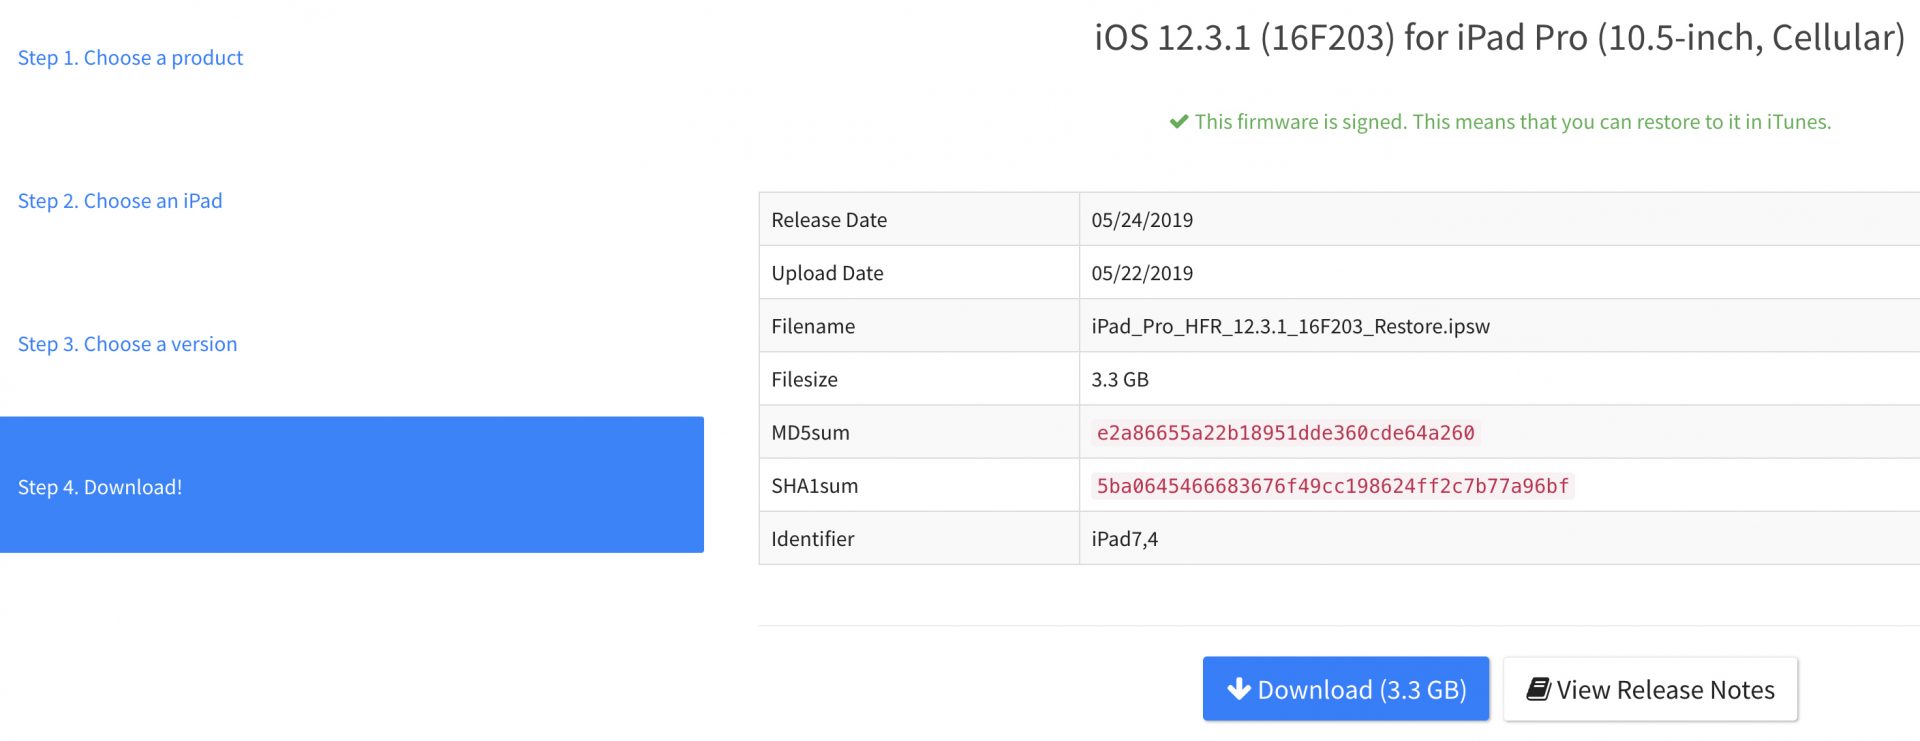1920x741 pixels.
Task: Click the release notes book icon
Action: 1538,689
